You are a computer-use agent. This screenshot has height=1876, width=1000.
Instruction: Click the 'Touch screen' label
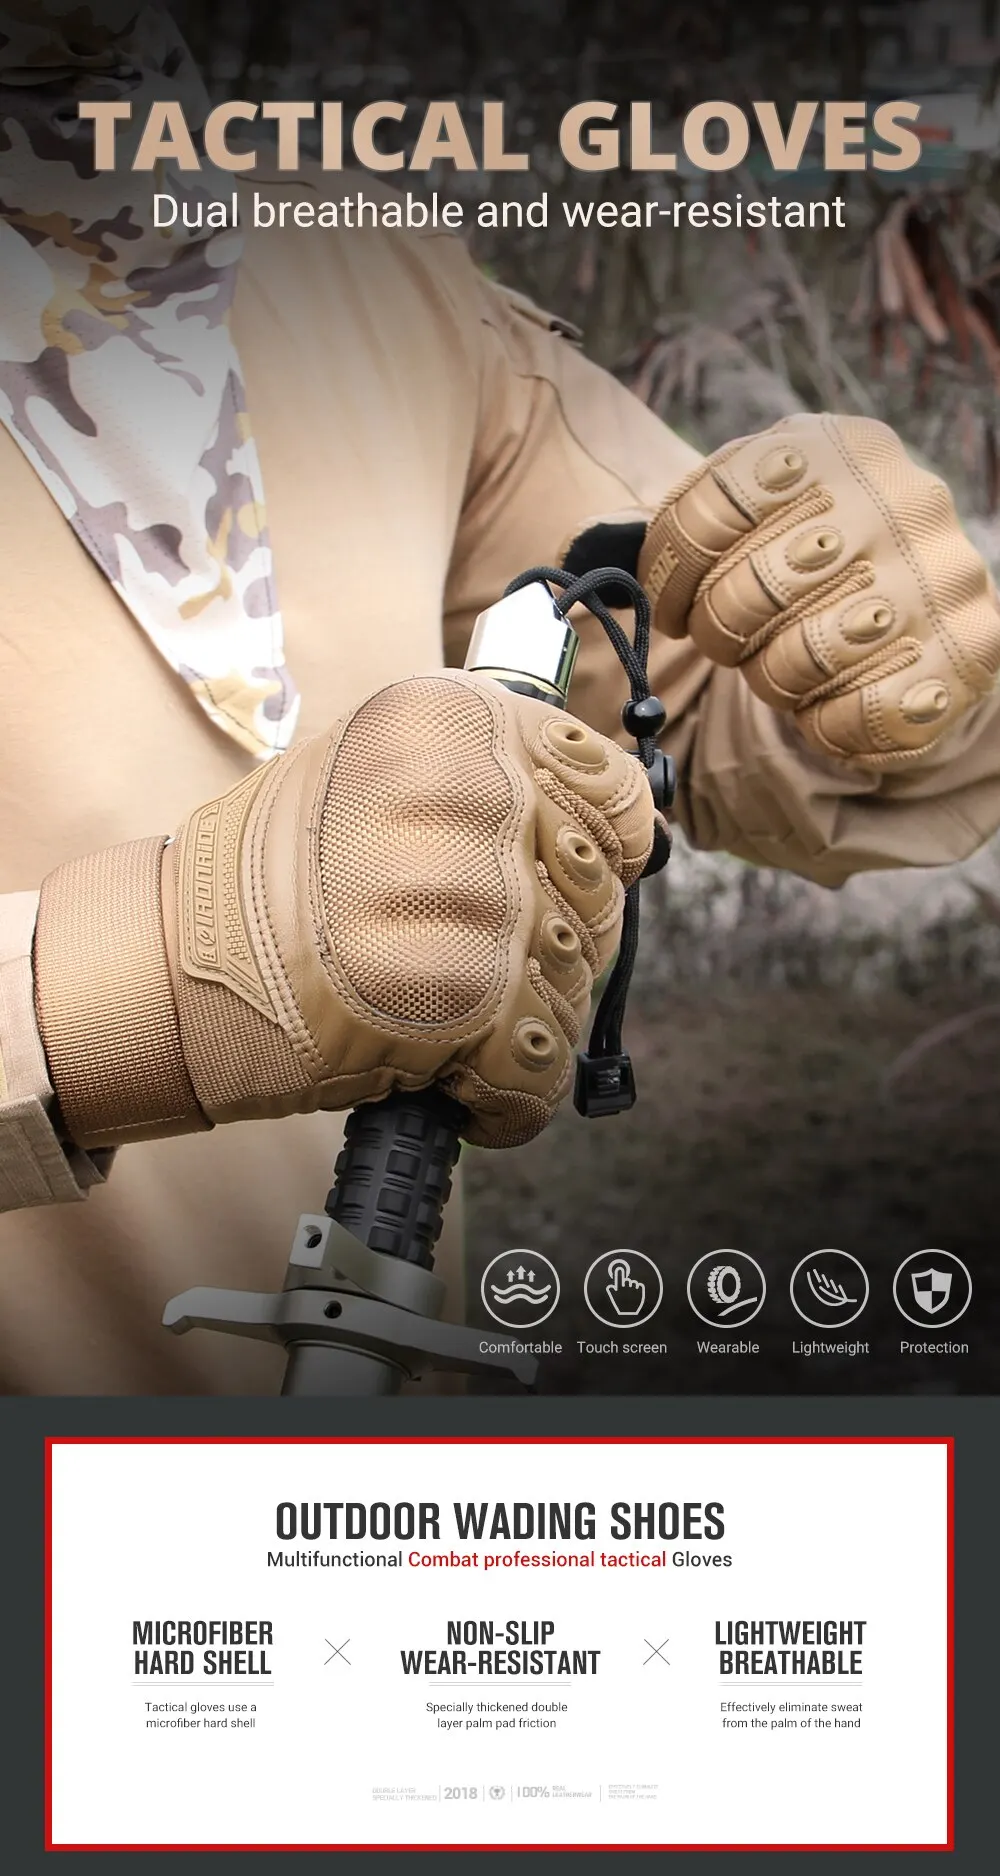[622, 1347]
